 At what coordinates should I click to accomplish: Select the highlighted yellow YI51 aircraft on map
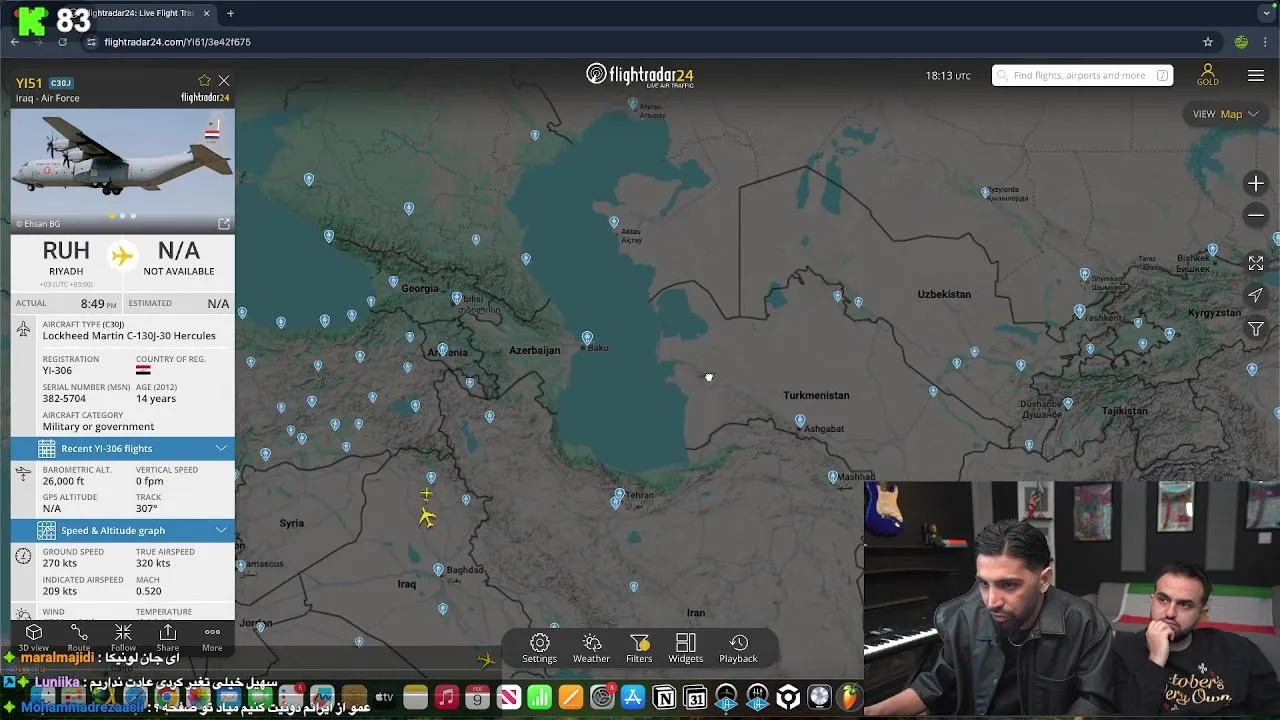click(427, 517)
